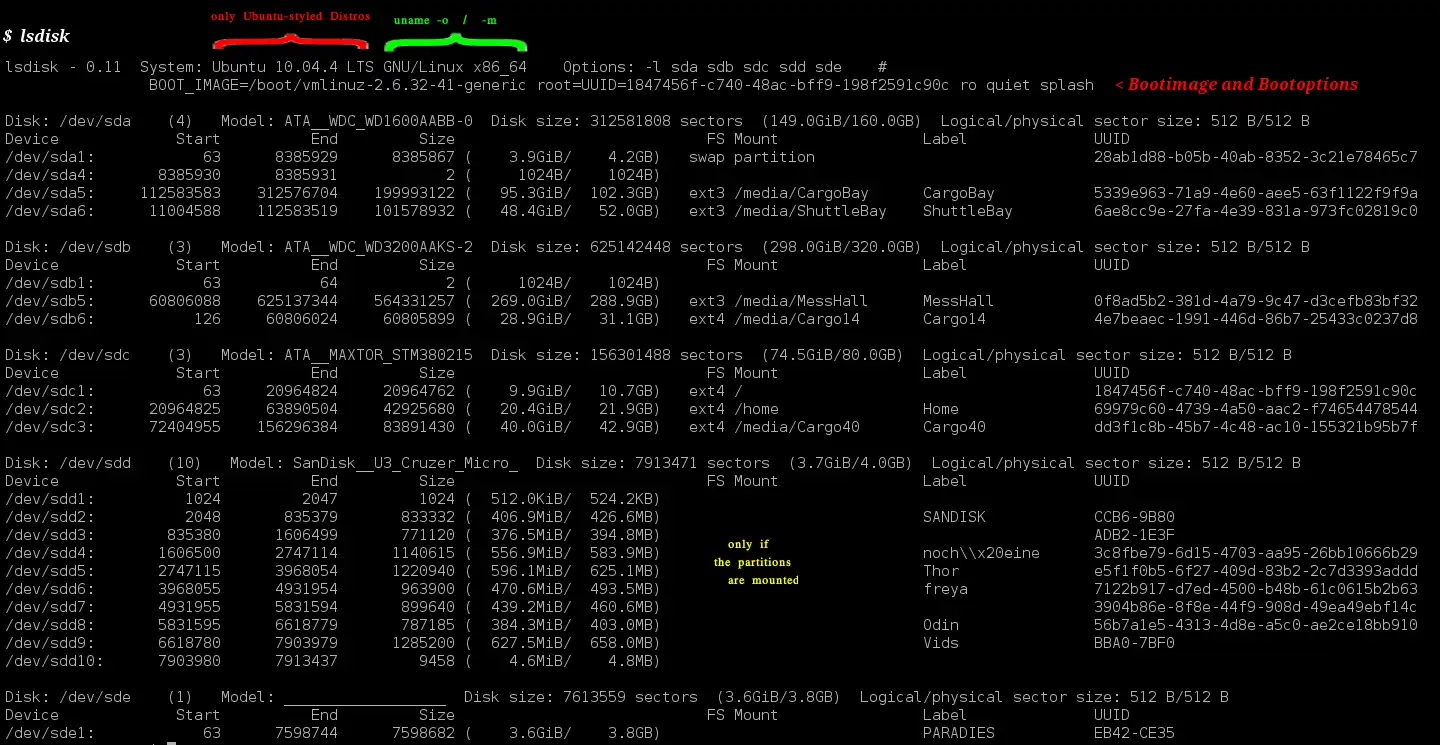Click UUID 'ADB2-1E3F'
This screenshot has width=1440, height=745.
pos(1134,535)
